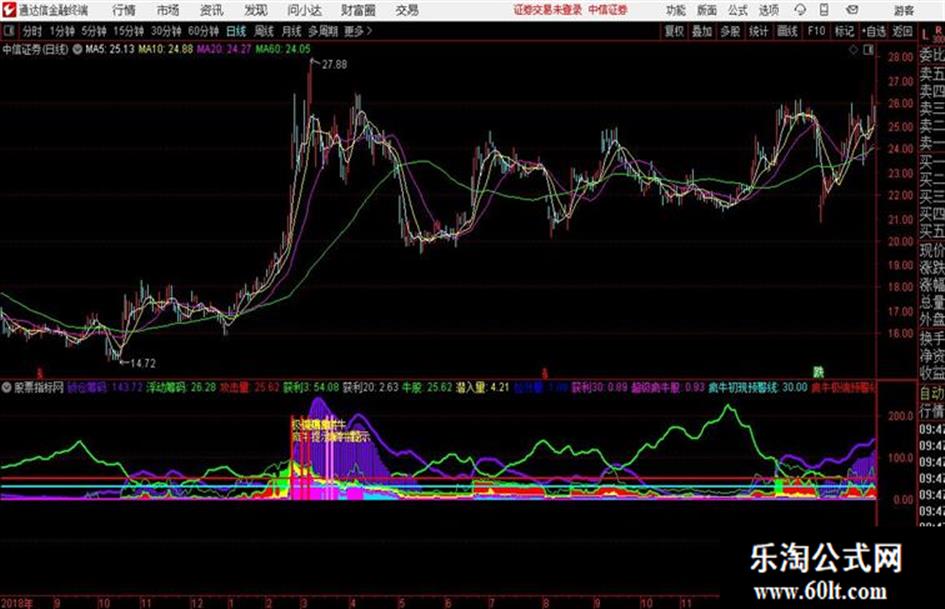Click the MA10: 24.88 indicator value

coord(166,49)
